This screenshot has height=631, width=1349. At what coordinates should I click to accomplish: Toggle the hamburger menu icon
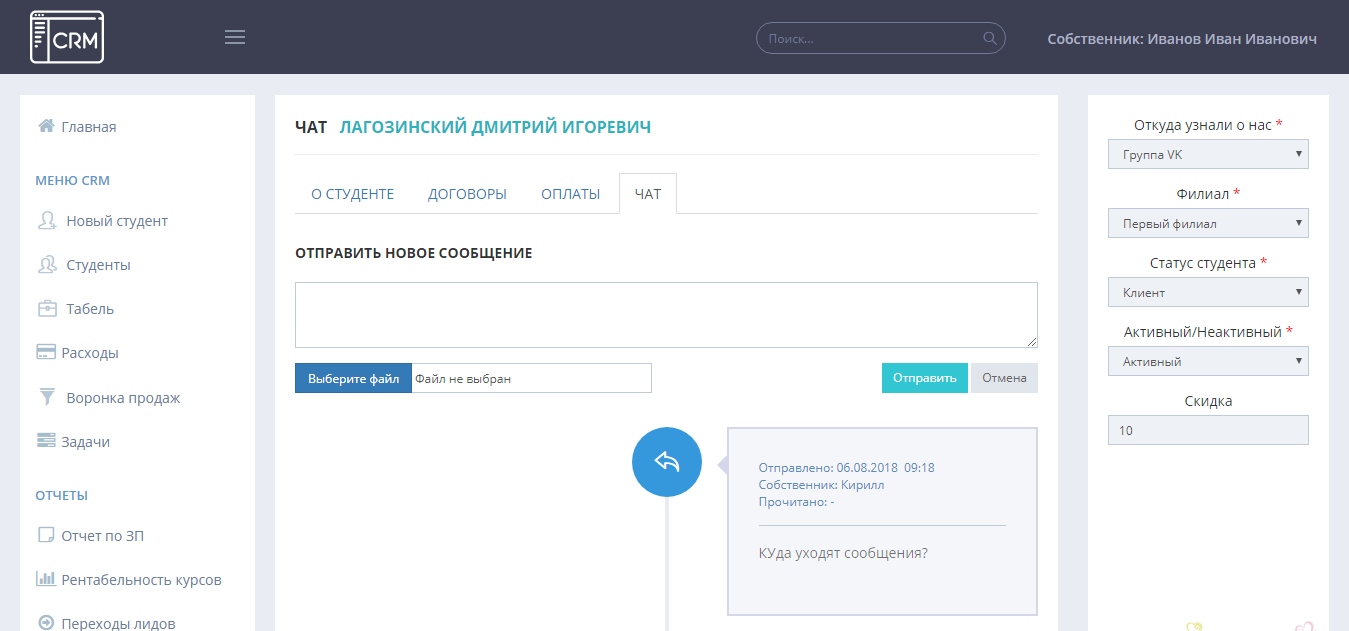(x=235, y=38)
